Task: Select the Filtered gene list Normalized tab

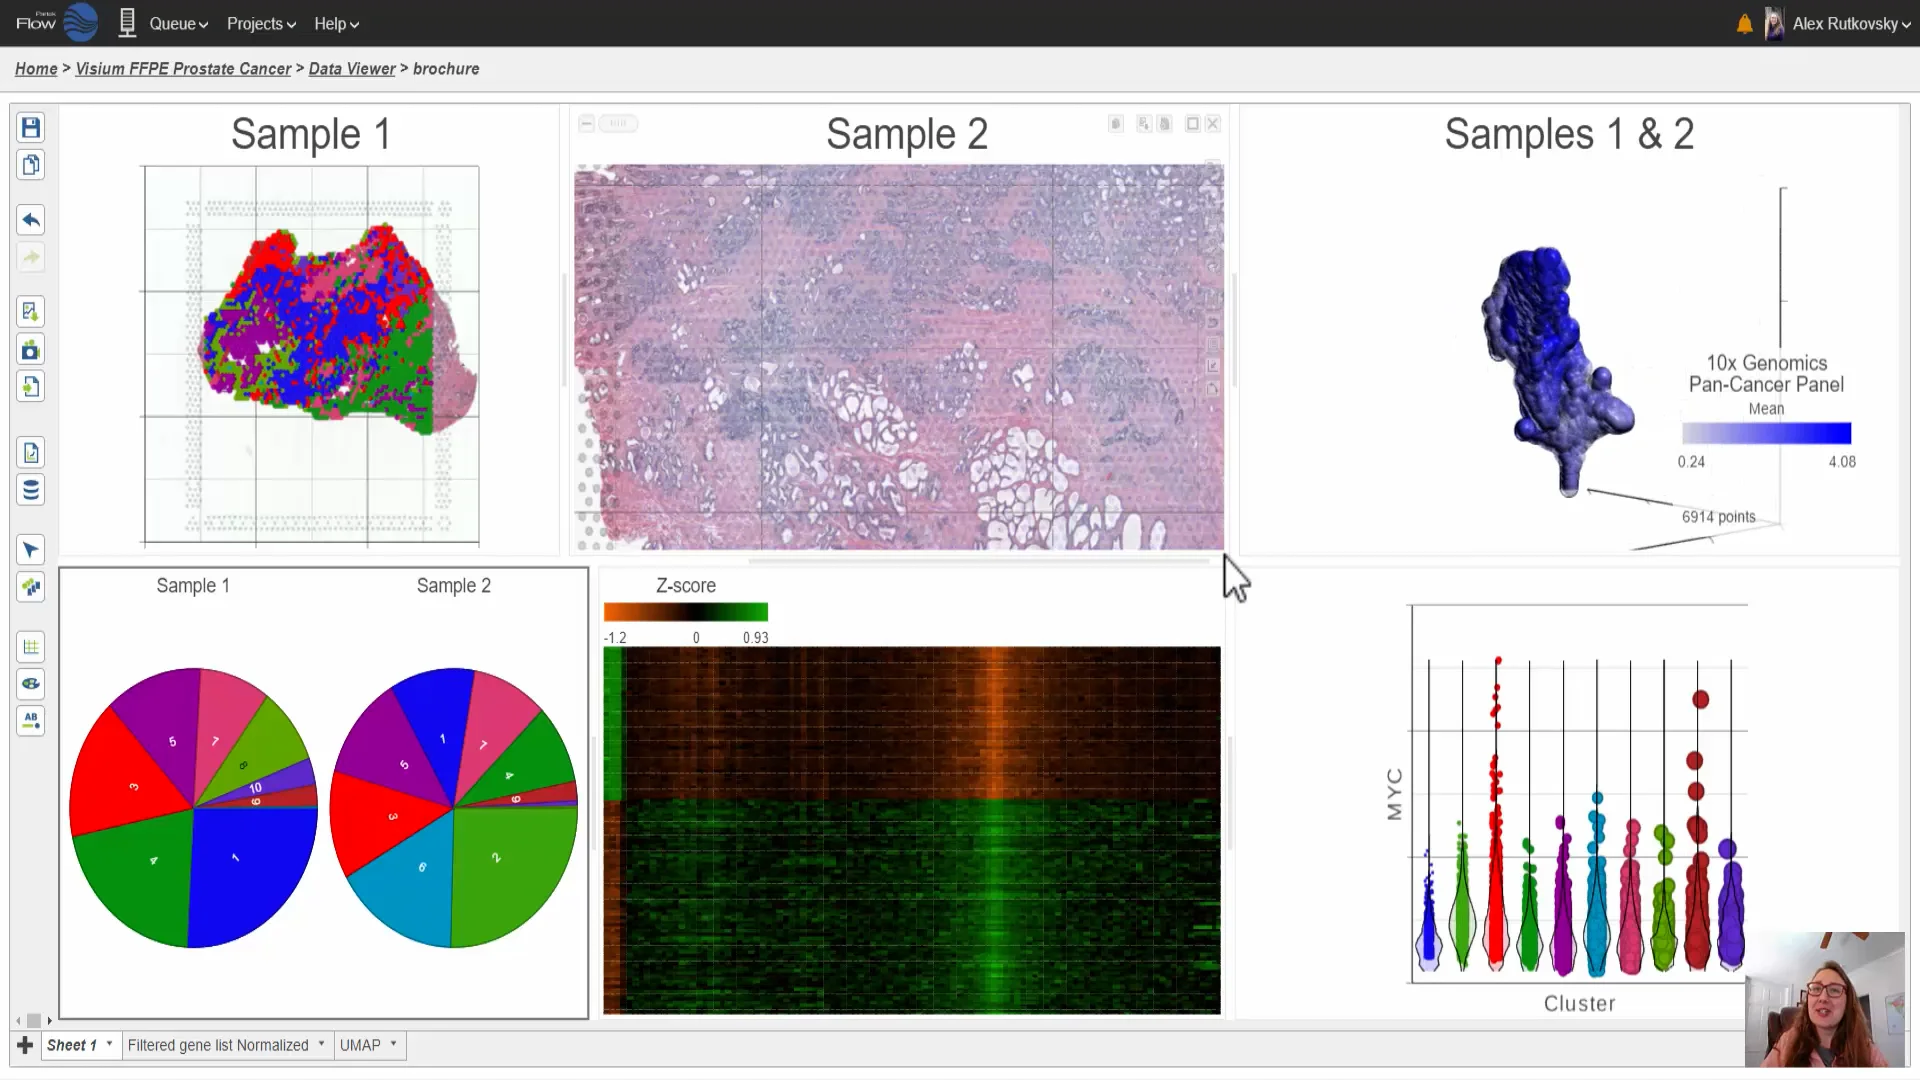Action: point(218,1045)
